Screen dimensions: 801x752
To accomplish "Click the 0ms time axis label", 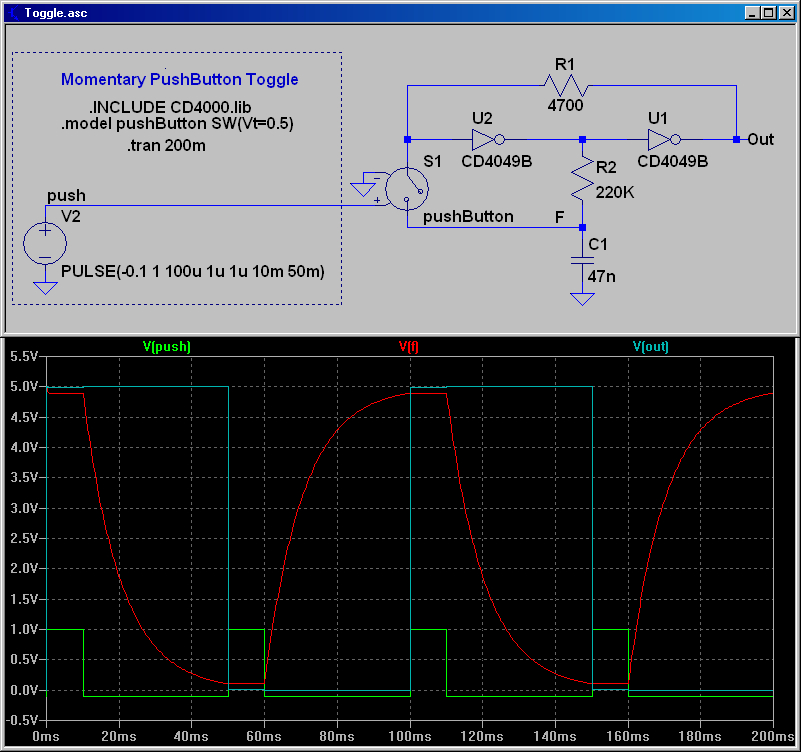I will click(45, 736).
